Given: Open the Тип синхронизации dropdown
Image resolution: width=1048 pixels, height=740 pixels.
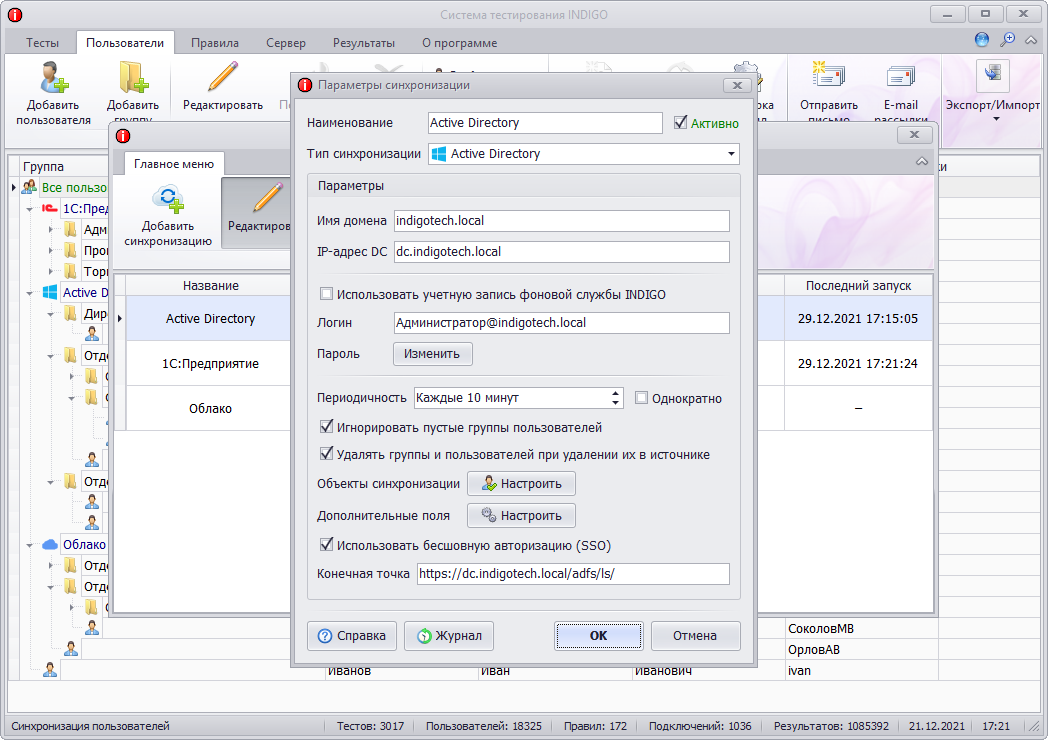Looking at the screenshot, I should [x=731, y=154].
